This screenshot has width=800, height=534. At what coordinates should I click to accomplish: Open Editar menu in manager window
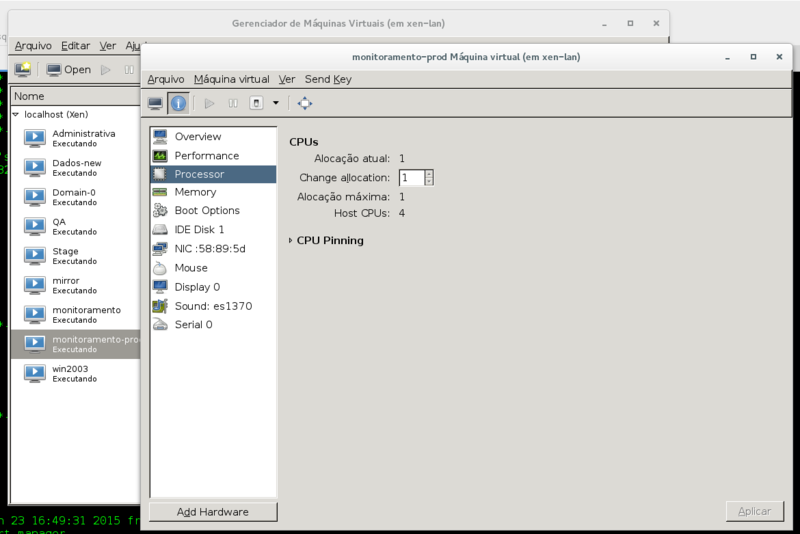76,46
